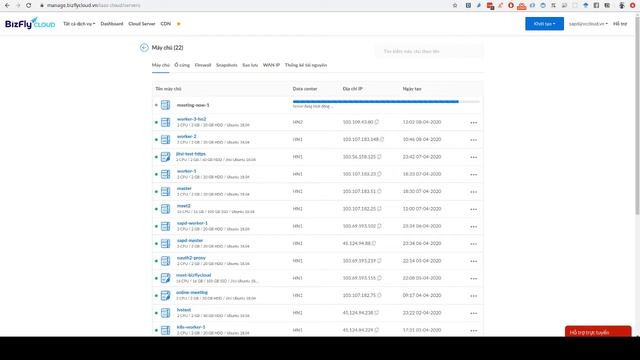Copy the IP address of meet2
The height and width of the screenshot is (360, 640).
pos(379,209)
